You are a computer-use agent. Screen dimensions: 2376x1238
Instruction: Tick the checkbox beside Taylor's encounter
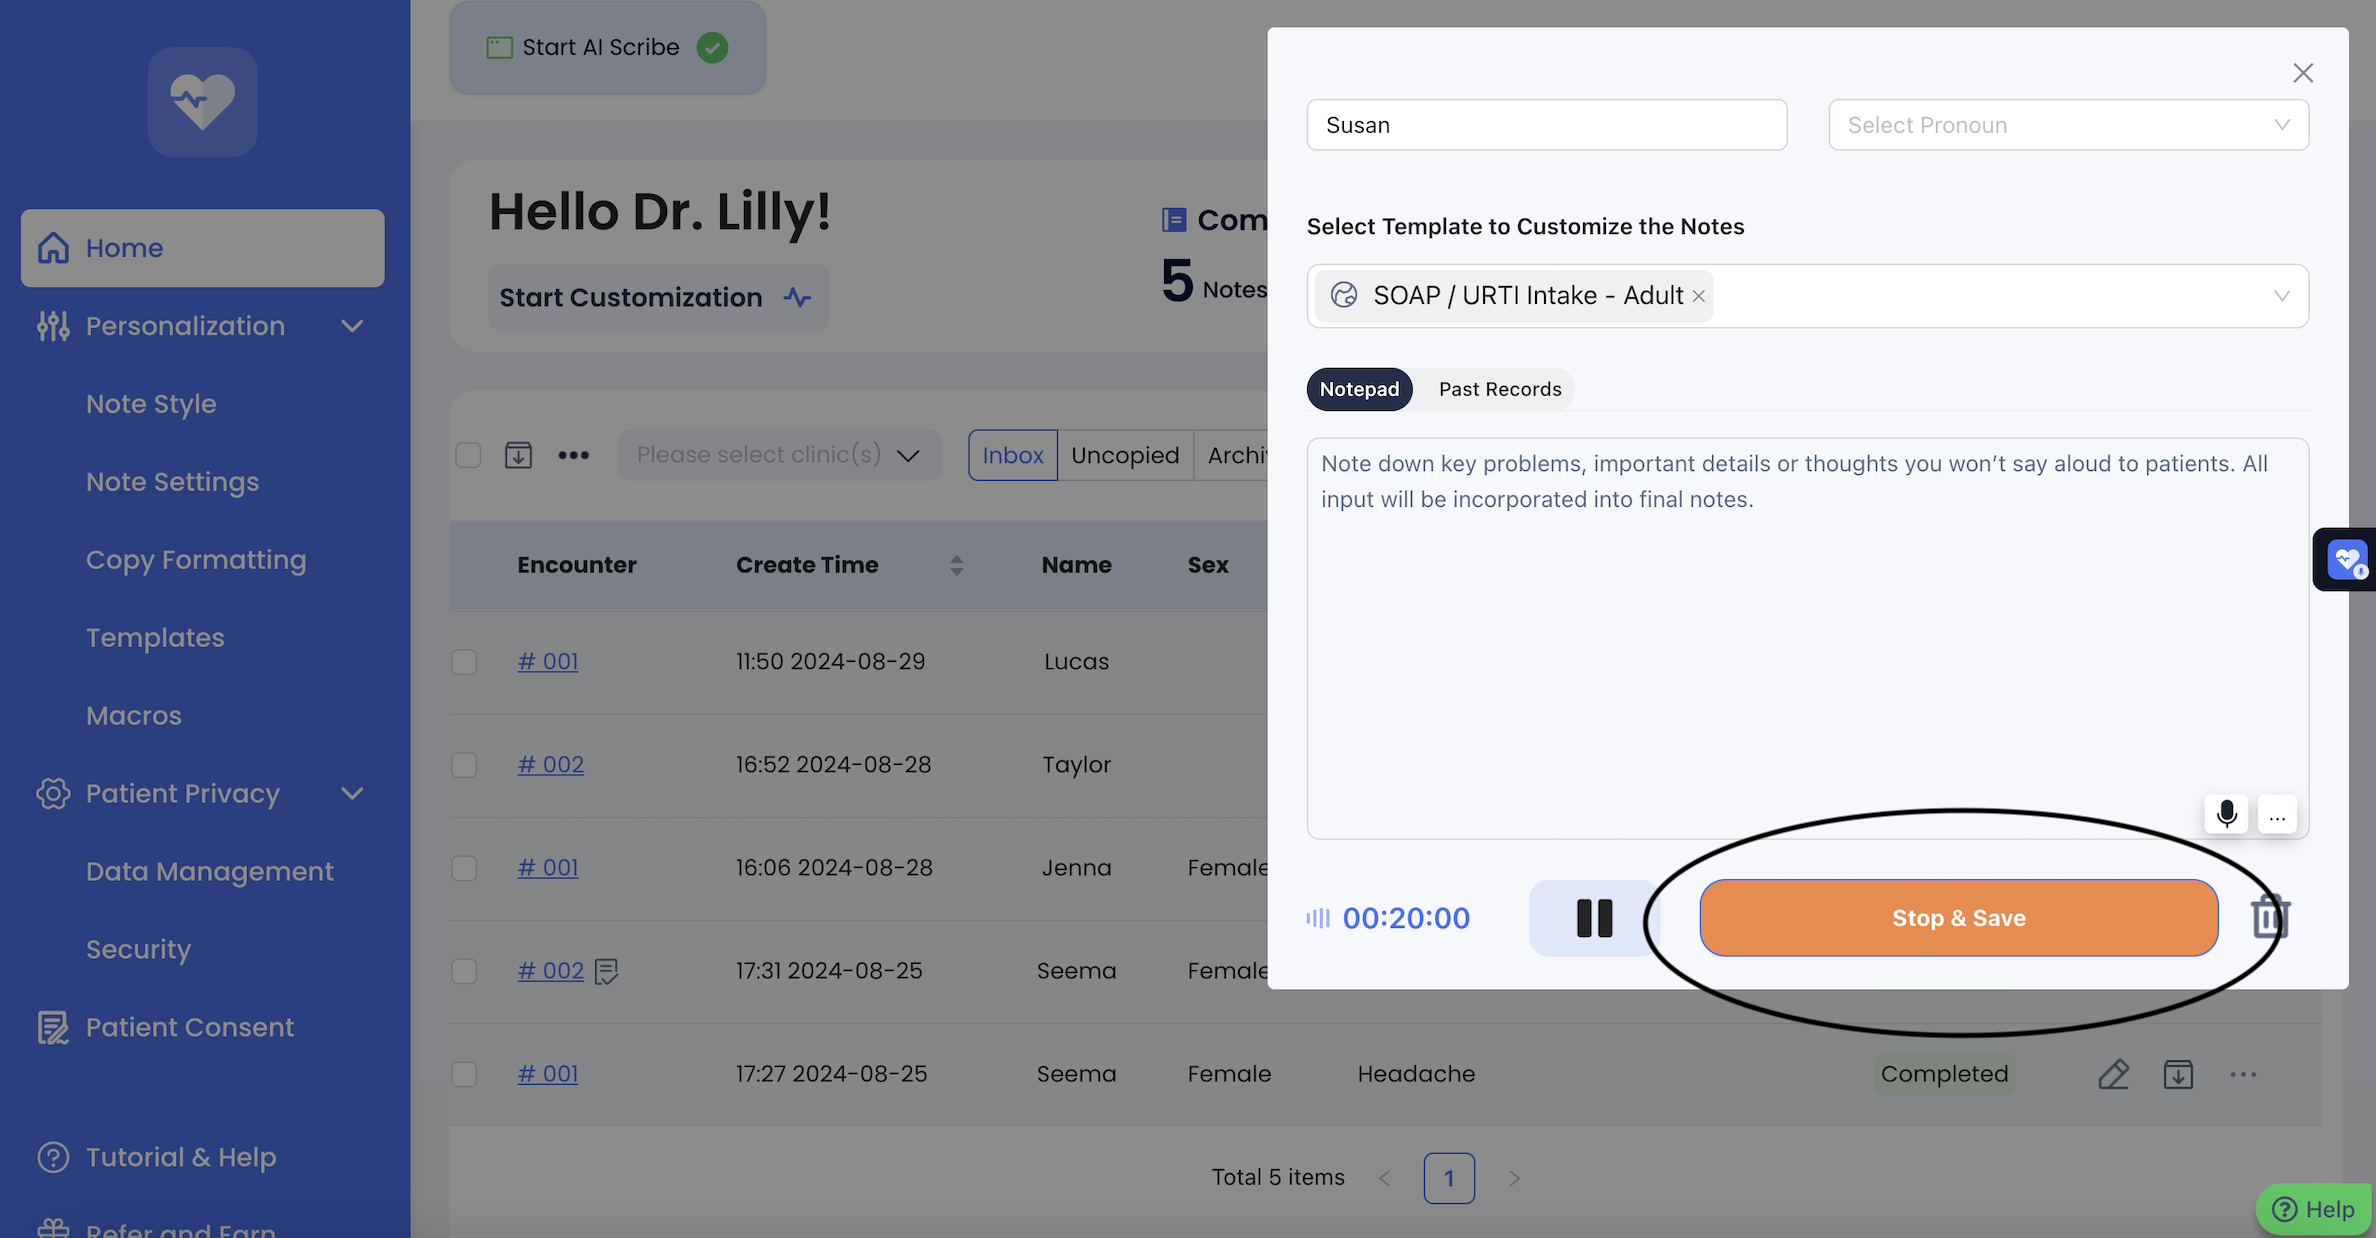click(x=464, y=765)
